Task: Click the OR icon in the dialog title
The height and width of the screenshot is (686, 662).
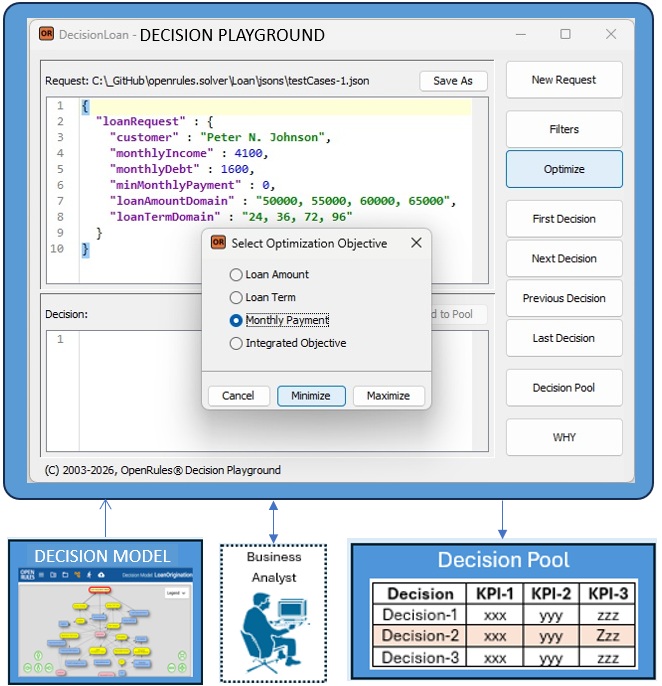Action: click(x=218, y=243)
